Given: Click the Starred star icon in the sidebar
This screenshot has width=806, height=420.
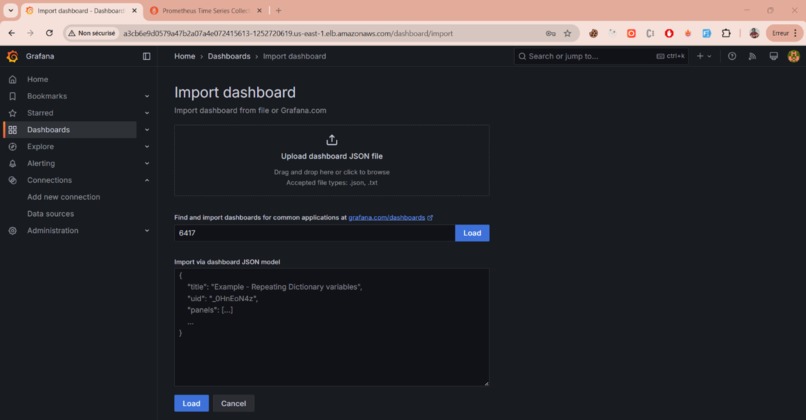Looking at the screenshot, I should tap(13, 113).
